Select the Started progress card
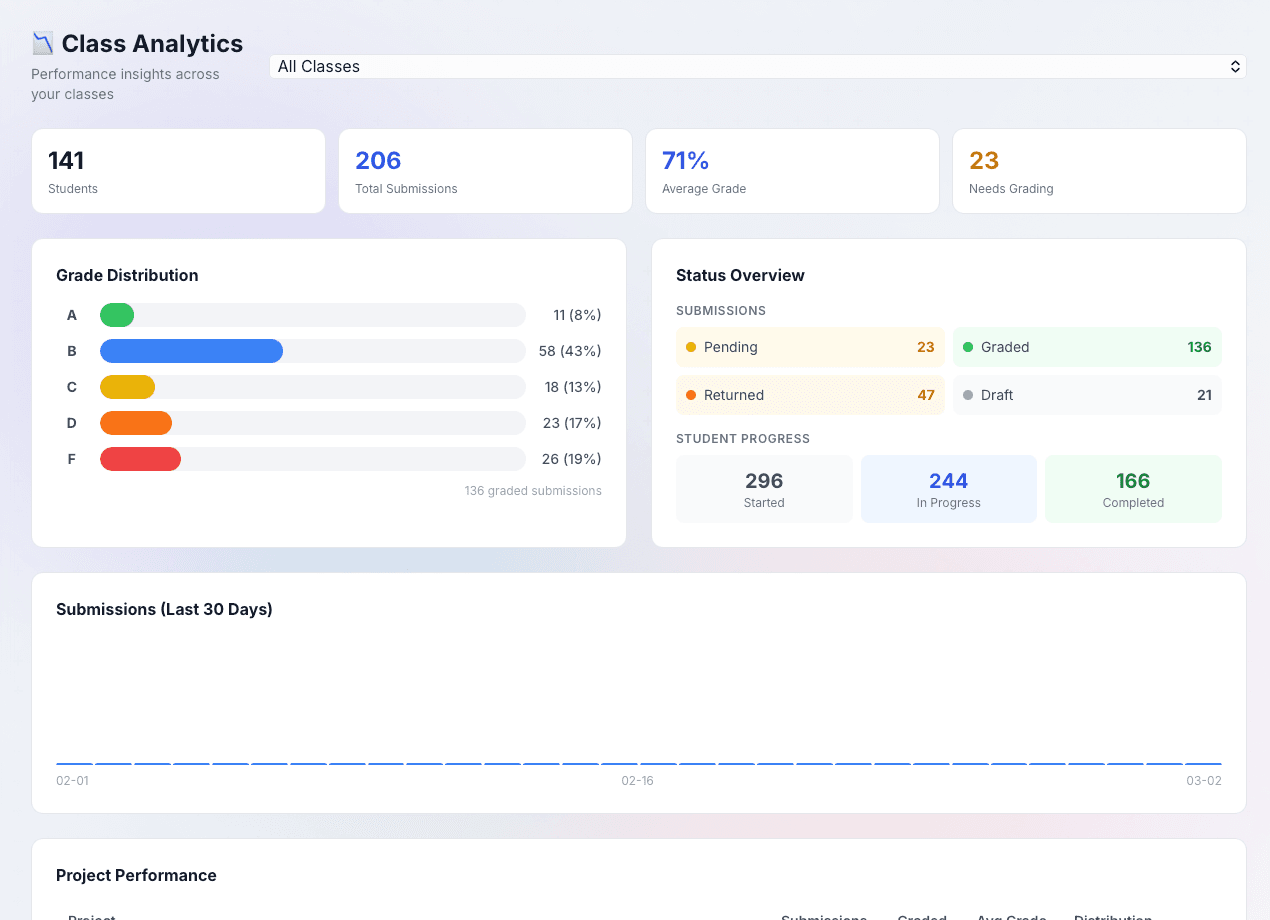 763,488
